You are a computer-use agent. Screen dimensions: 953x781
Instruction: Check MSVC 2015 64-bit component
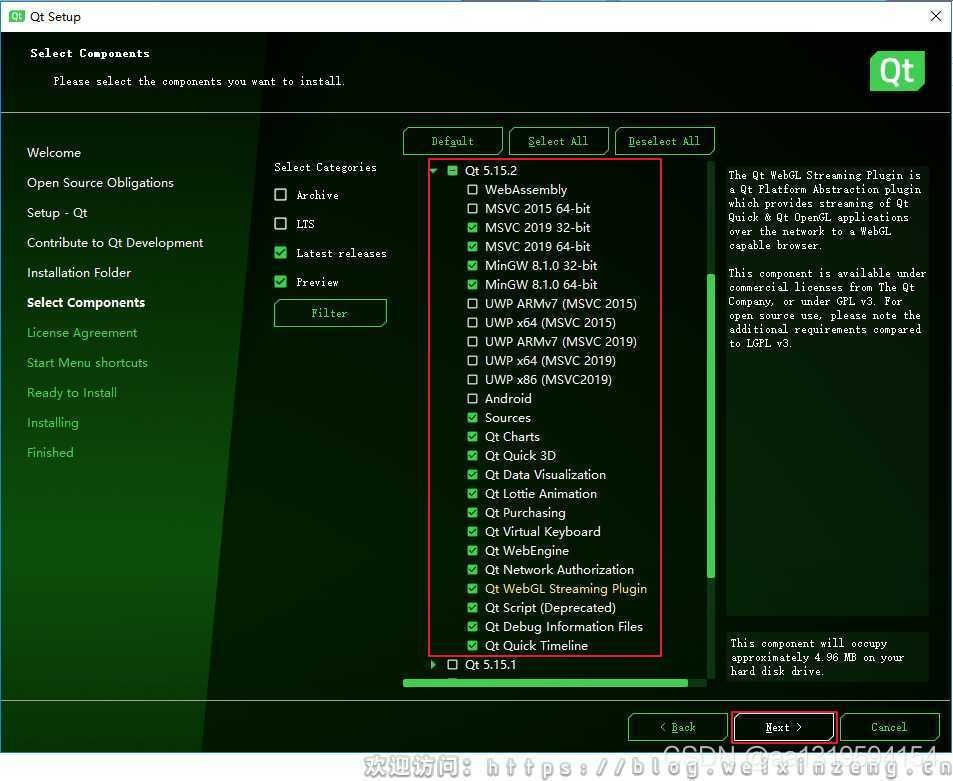tap(472, 208)
